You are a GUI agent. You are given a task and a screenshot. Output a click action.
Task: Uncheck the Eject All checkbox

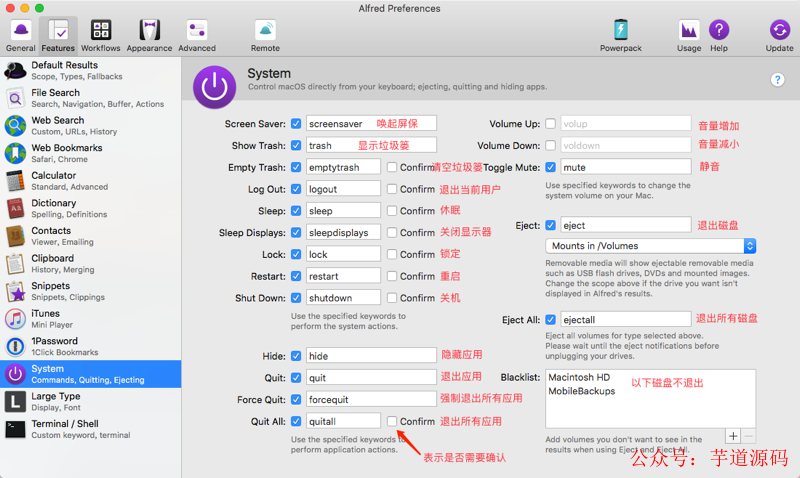coord(551,319)
